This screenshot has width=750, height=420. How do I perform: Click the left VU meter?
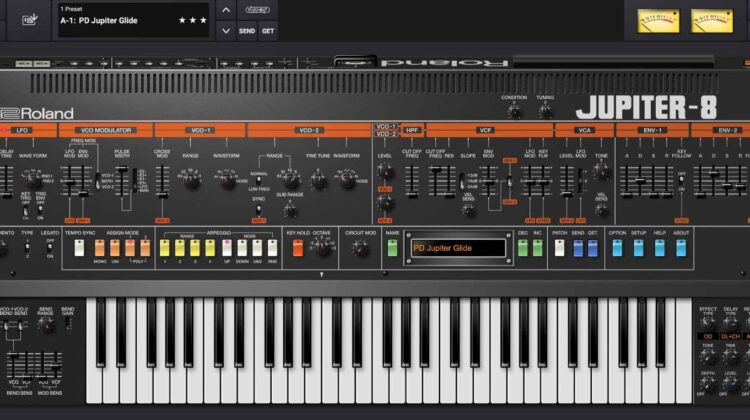pos(658,21)
